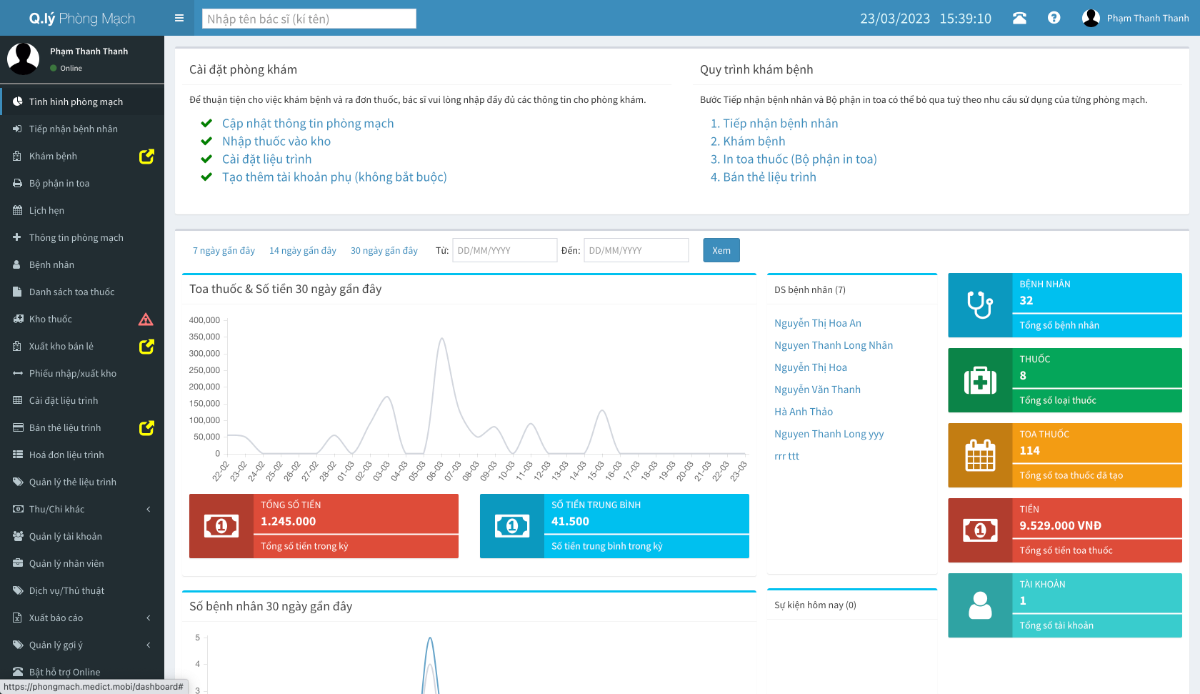
Task: Open Khám bệnh quick-launch yellow icon
Action: point(147,156)
